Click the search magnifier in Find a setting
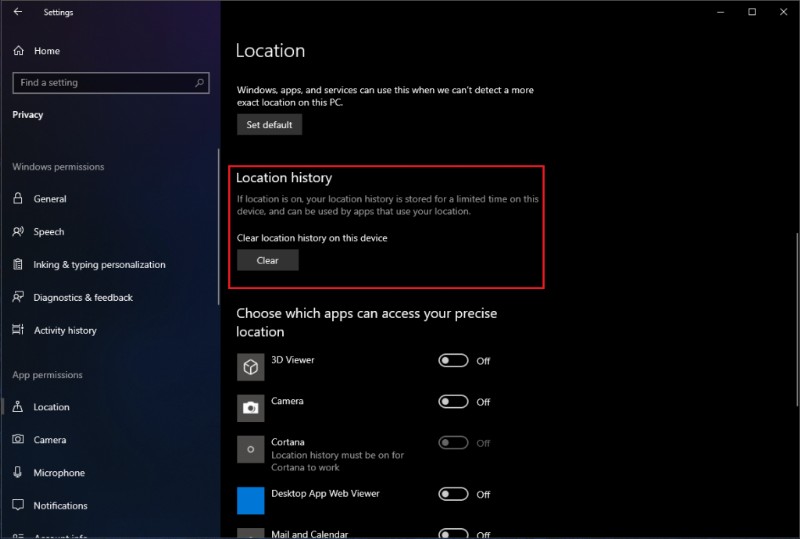This screenshot has height=539, width=800. coord(199,82)
